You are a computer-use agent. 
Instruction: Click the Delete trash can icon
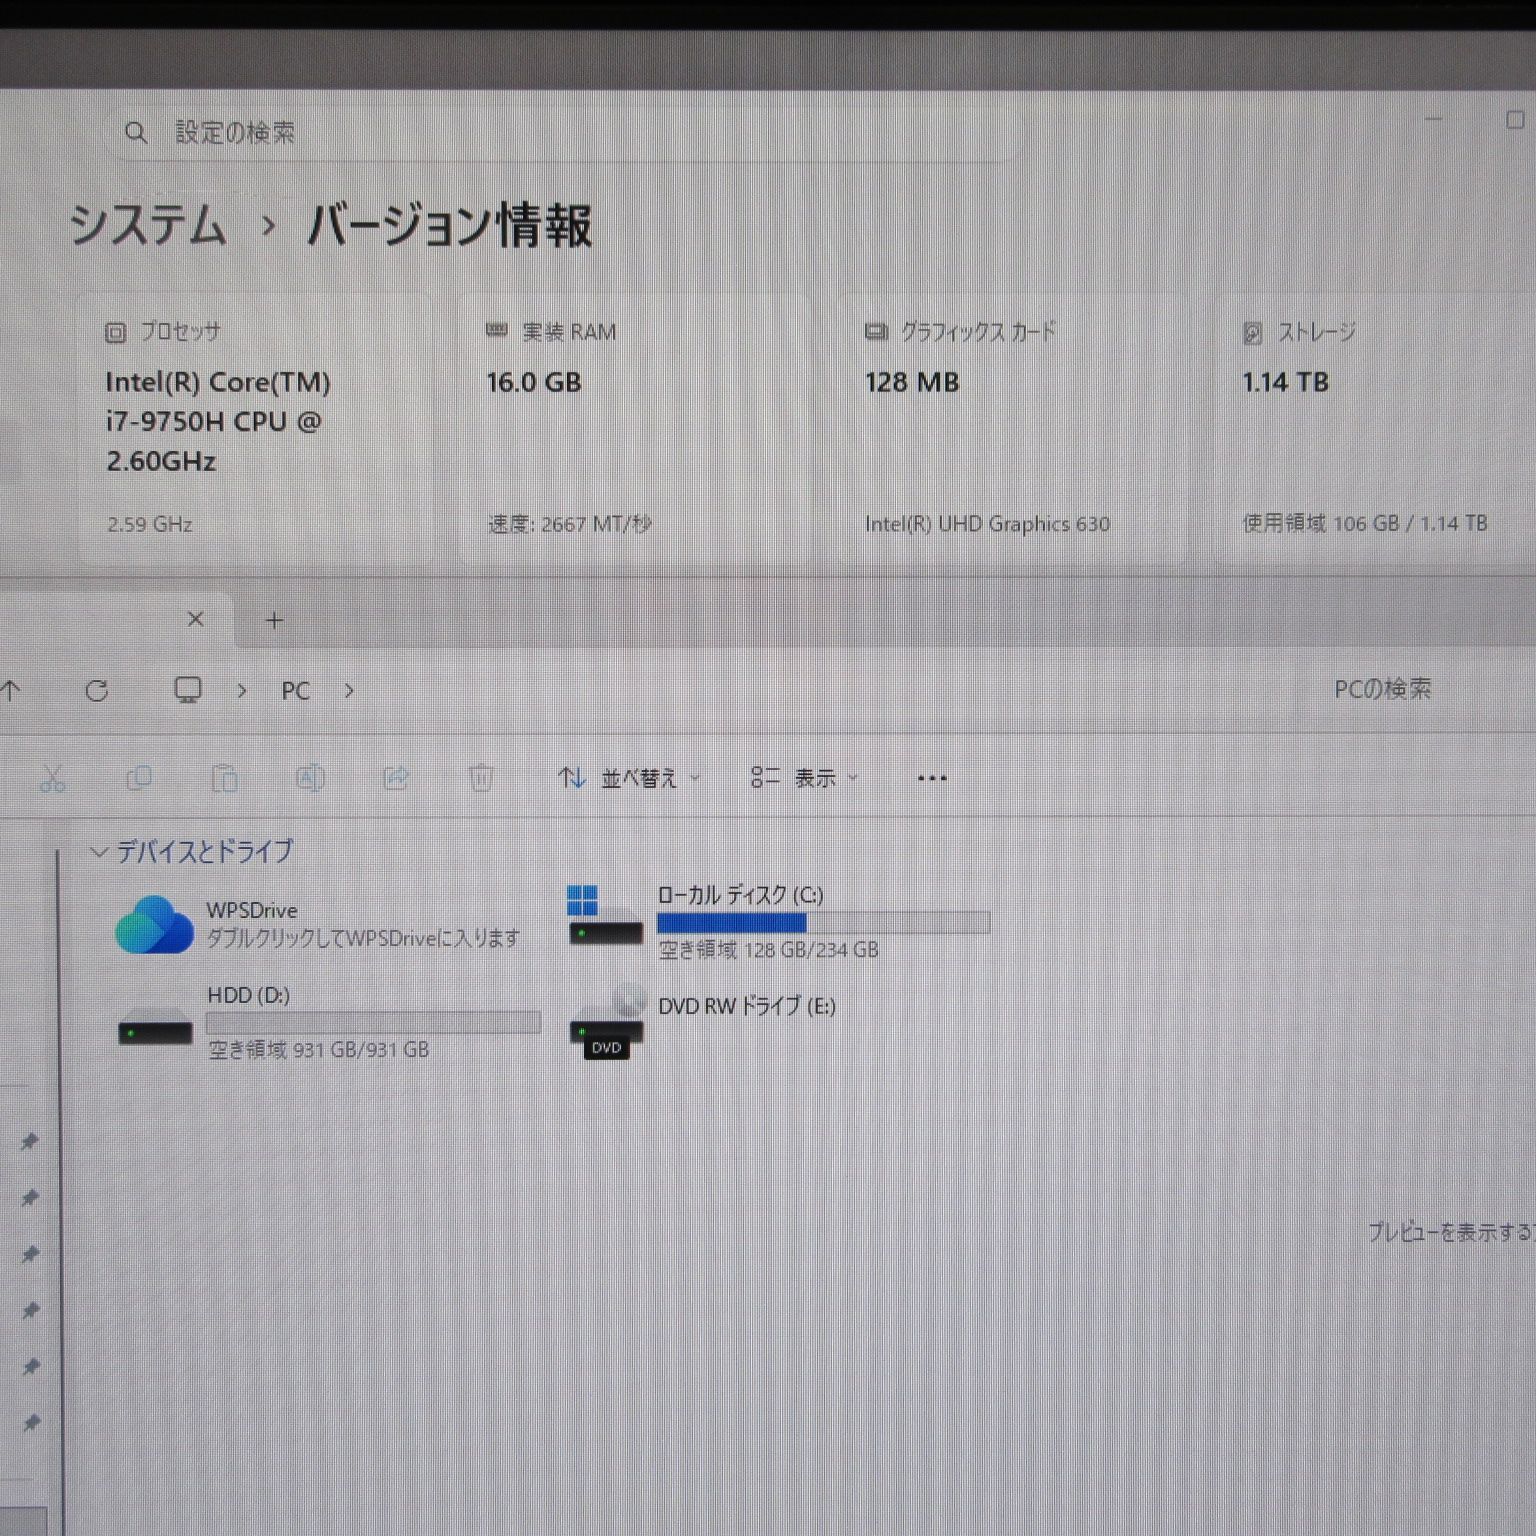point(481,778)
